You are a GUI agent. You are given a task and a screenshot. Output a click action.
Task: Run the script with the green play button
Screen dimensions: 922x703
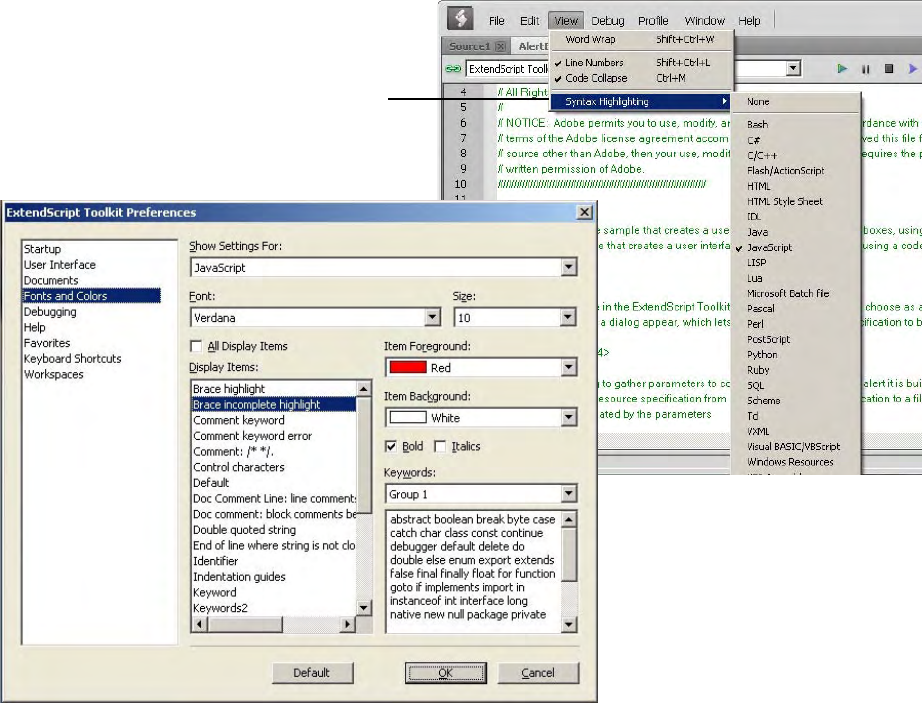[842, 69]
